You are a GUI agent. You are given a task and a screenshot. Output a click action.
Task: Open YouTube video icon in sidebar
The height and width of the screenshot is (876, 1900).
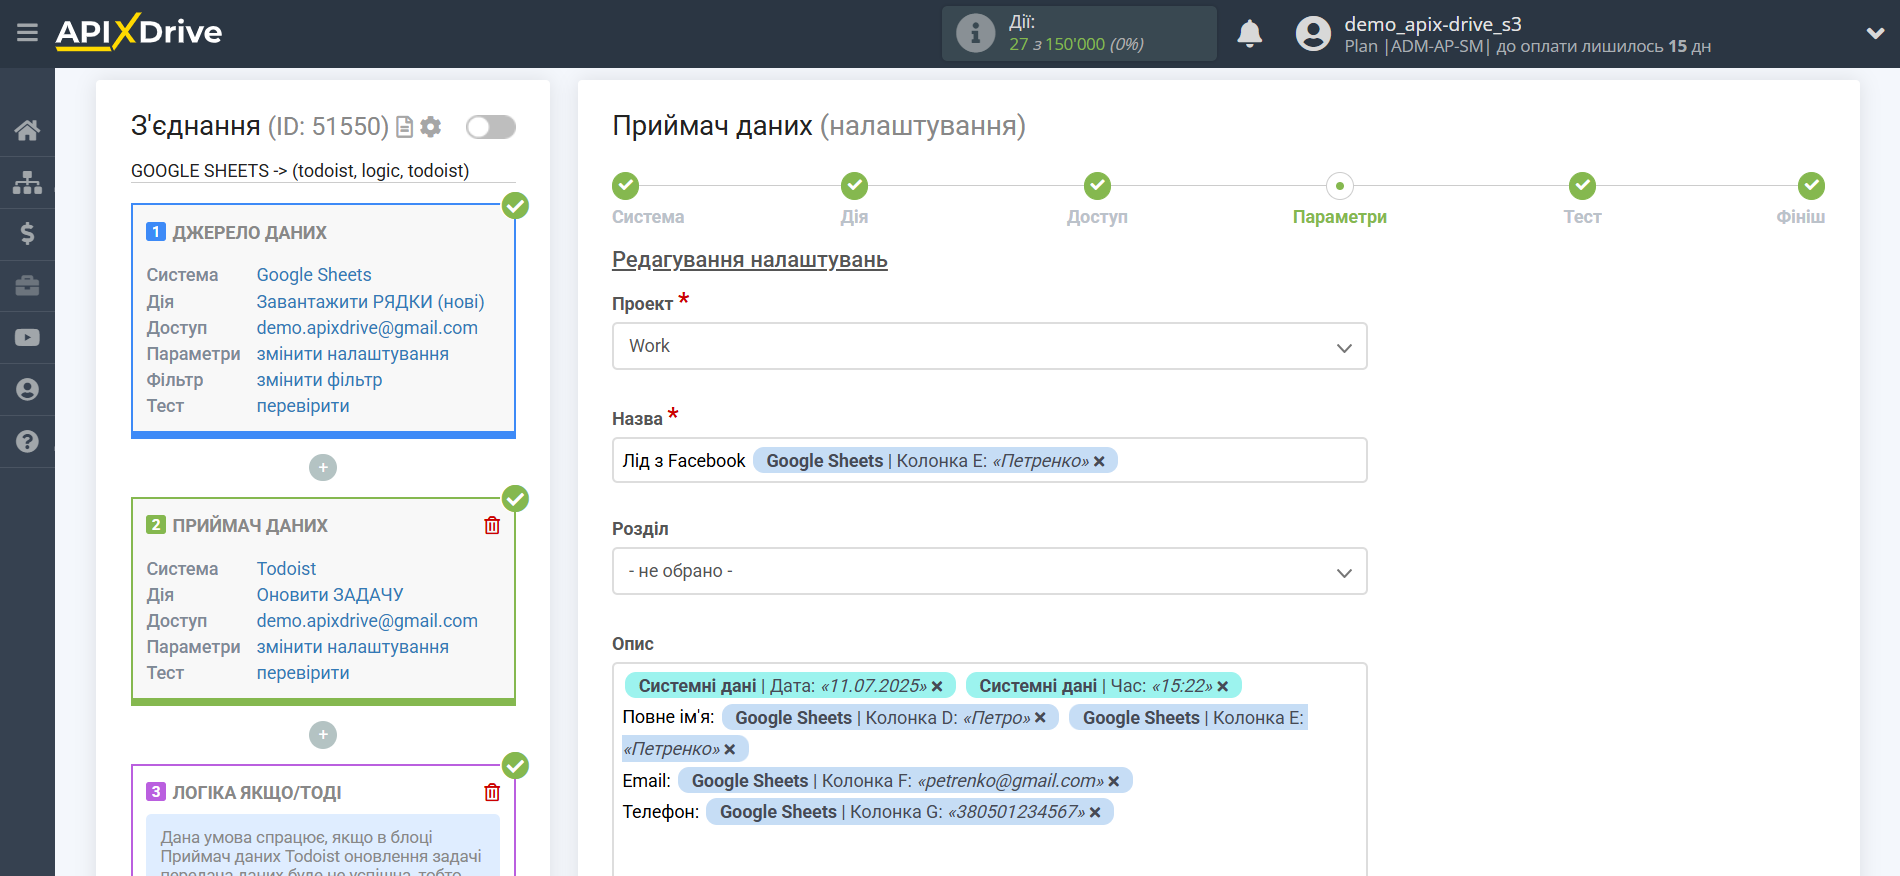coord(27,338)
